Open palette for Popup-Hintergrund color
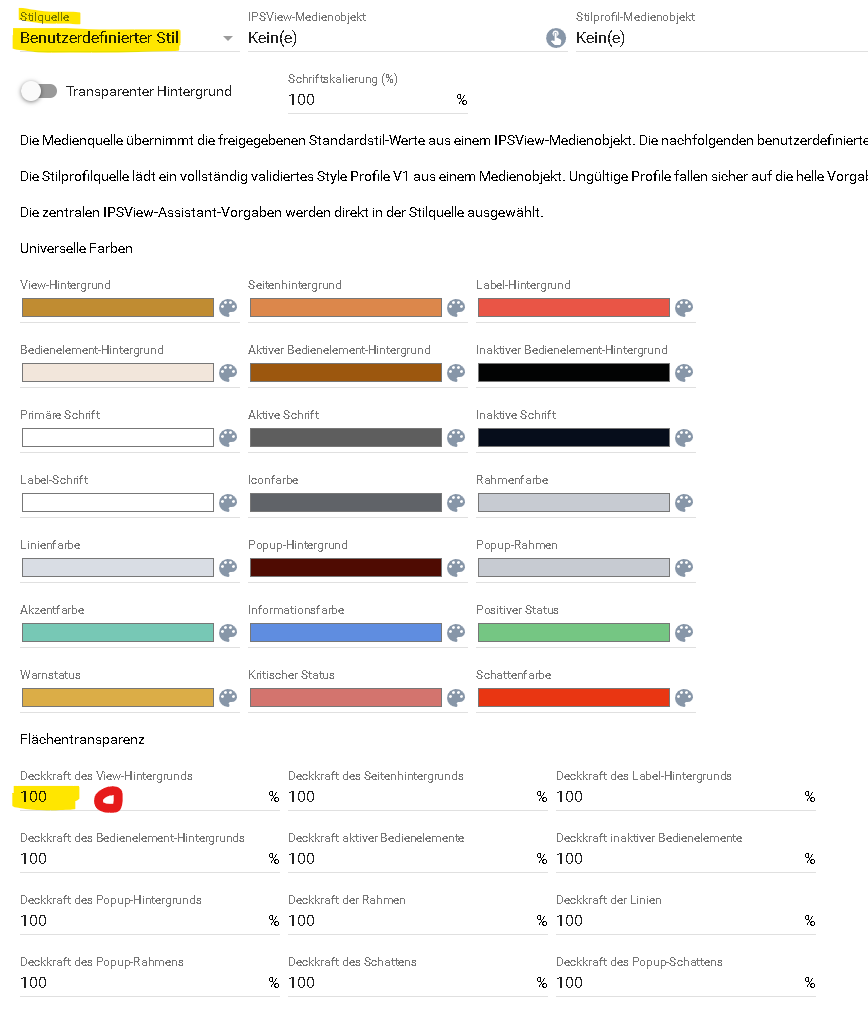 pyautogui.click(x=456, y=568)
